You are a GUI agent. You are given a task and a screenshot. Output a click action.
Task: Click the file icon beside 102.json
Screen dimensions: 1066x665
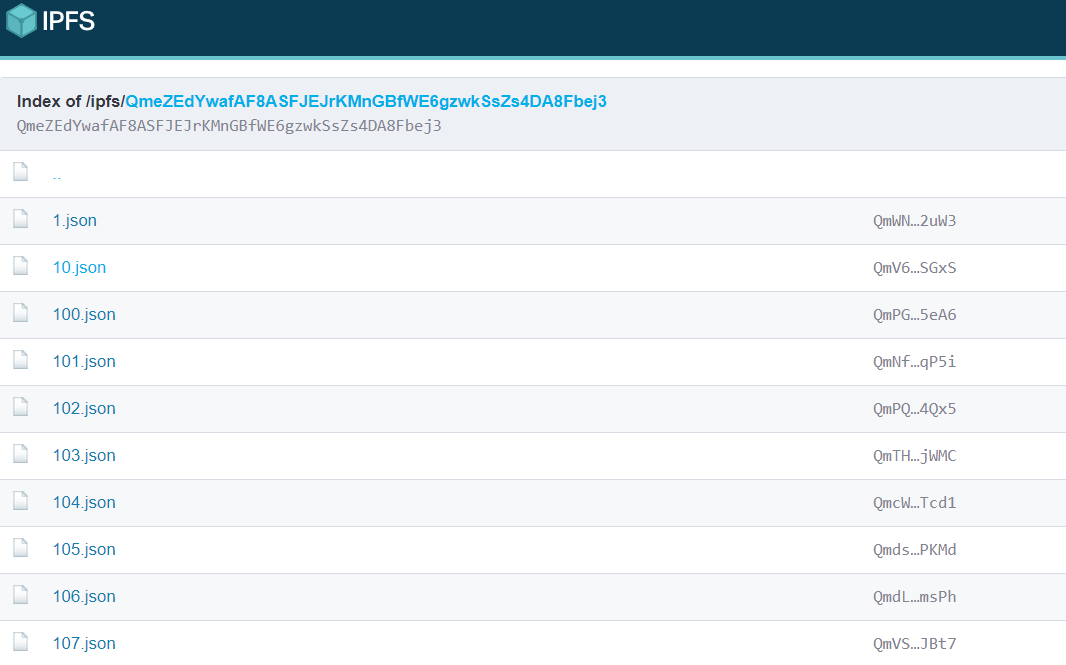pos(20,408)
